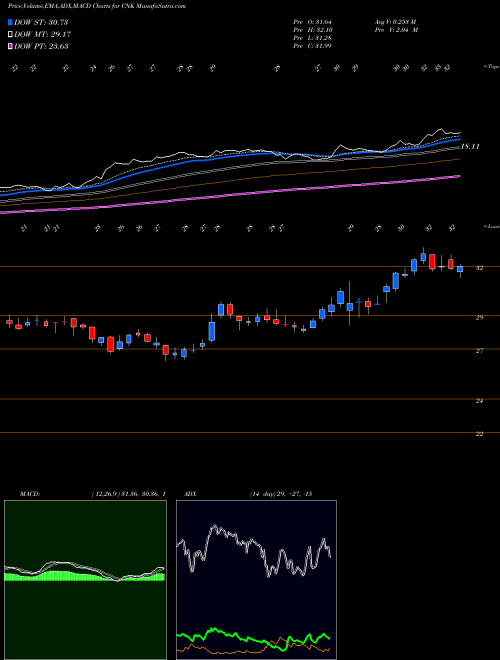Click the white DOW MT legend swatch
The height and width of the screenshot is (660, 500).
click(x=11, y=35)
